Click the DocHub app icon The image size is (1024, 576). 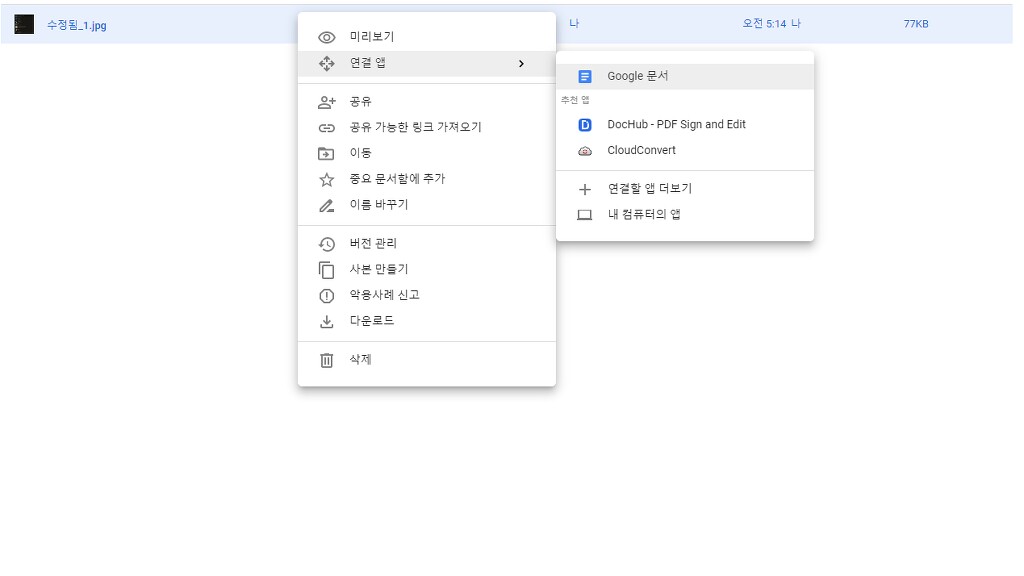[x=585, y=125]
